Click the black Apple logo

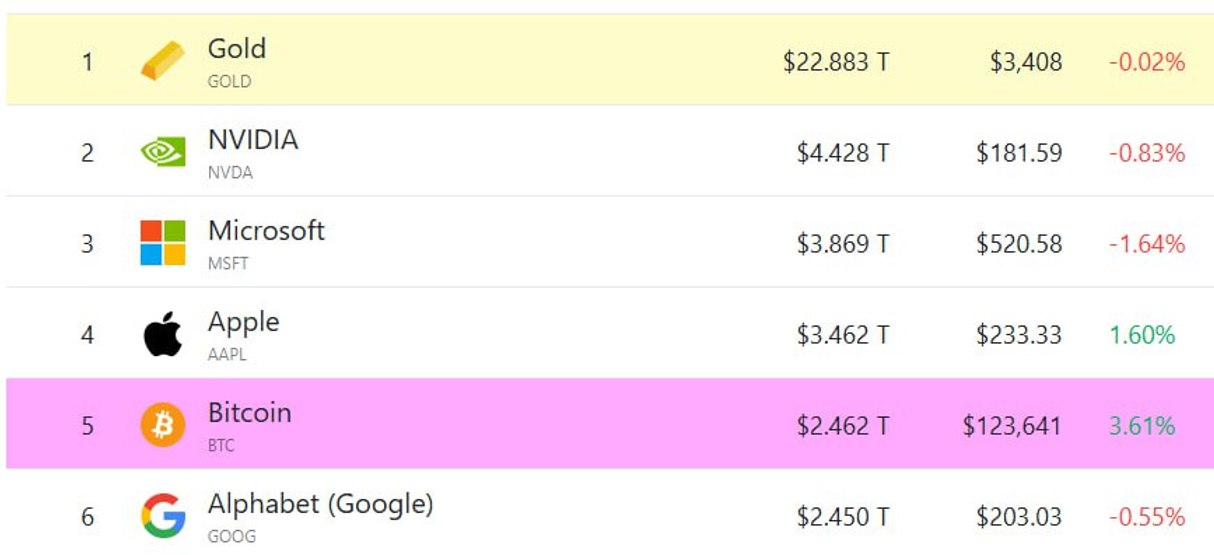click(x=162, y=334)
